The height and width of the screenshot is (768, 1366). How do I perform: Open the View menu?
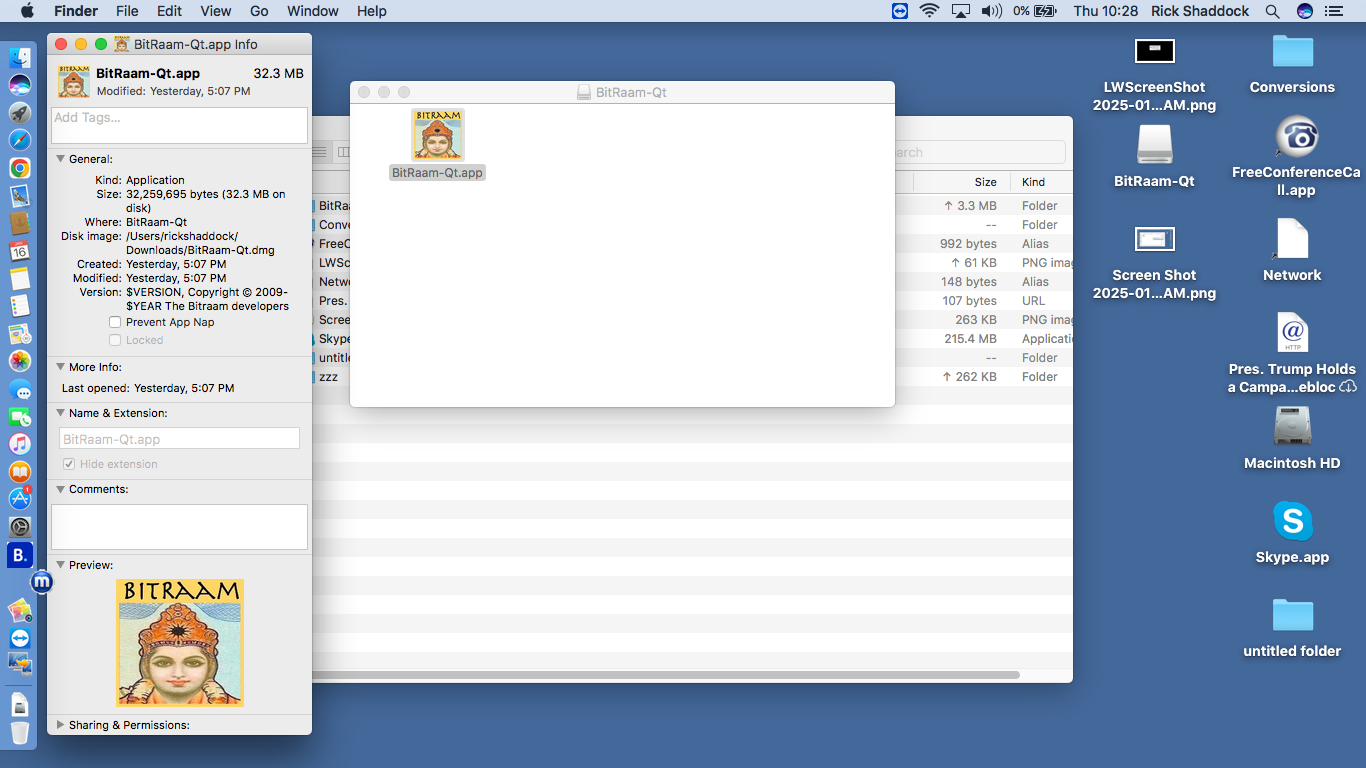(215, 11)
